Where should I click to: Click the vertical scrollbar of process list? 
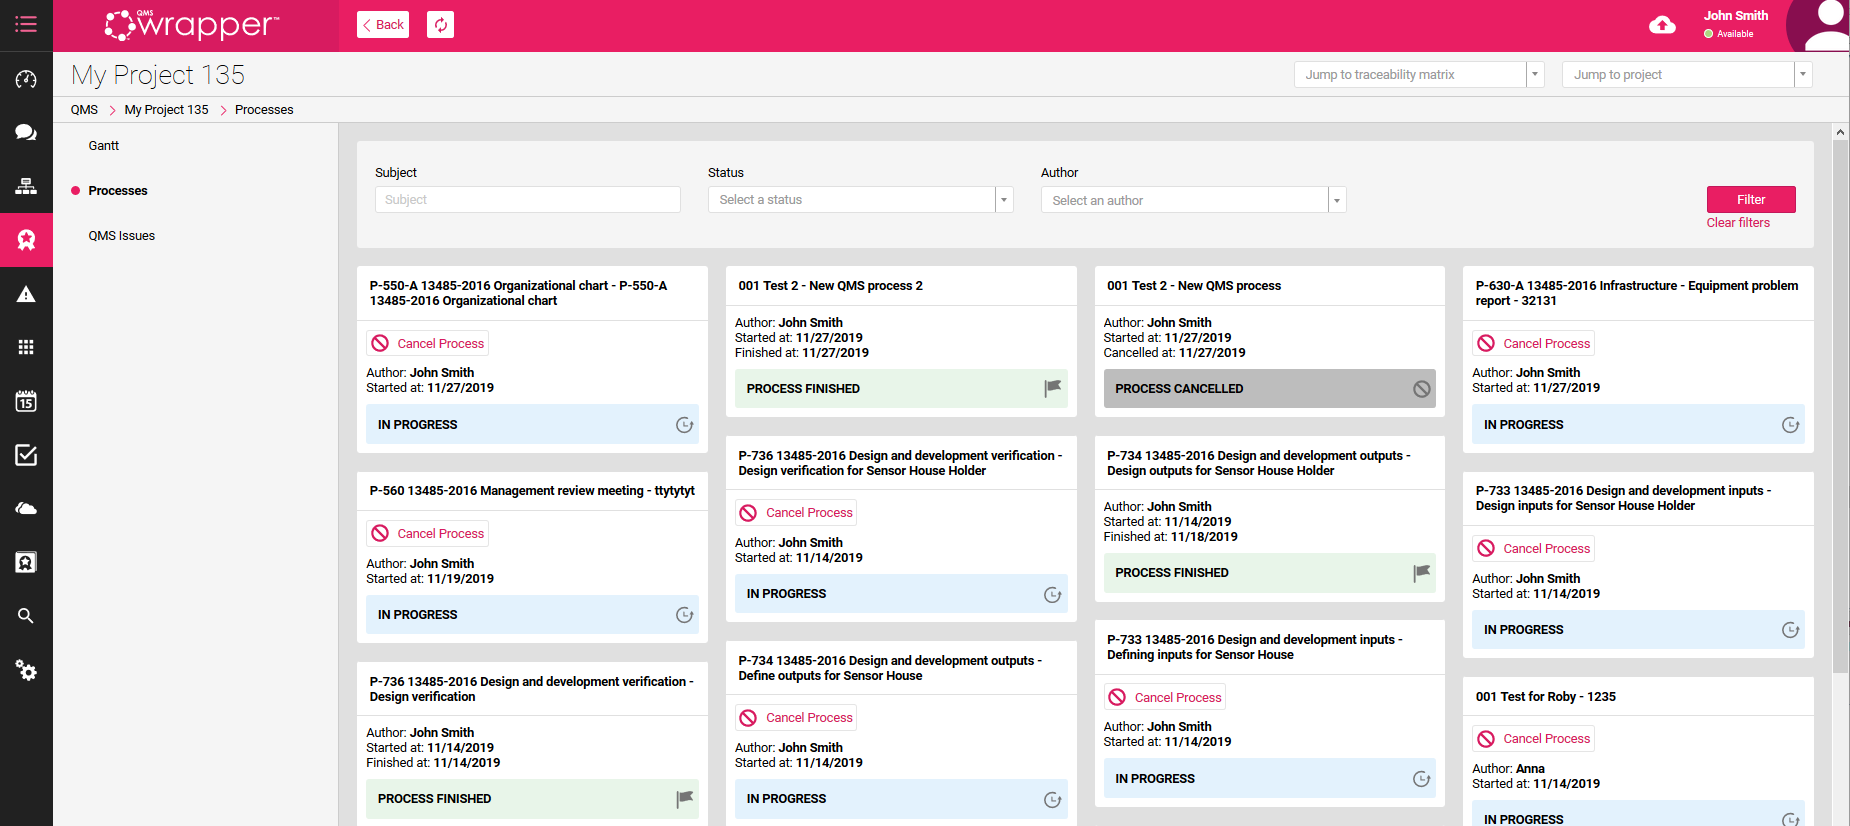point(1840,400)
